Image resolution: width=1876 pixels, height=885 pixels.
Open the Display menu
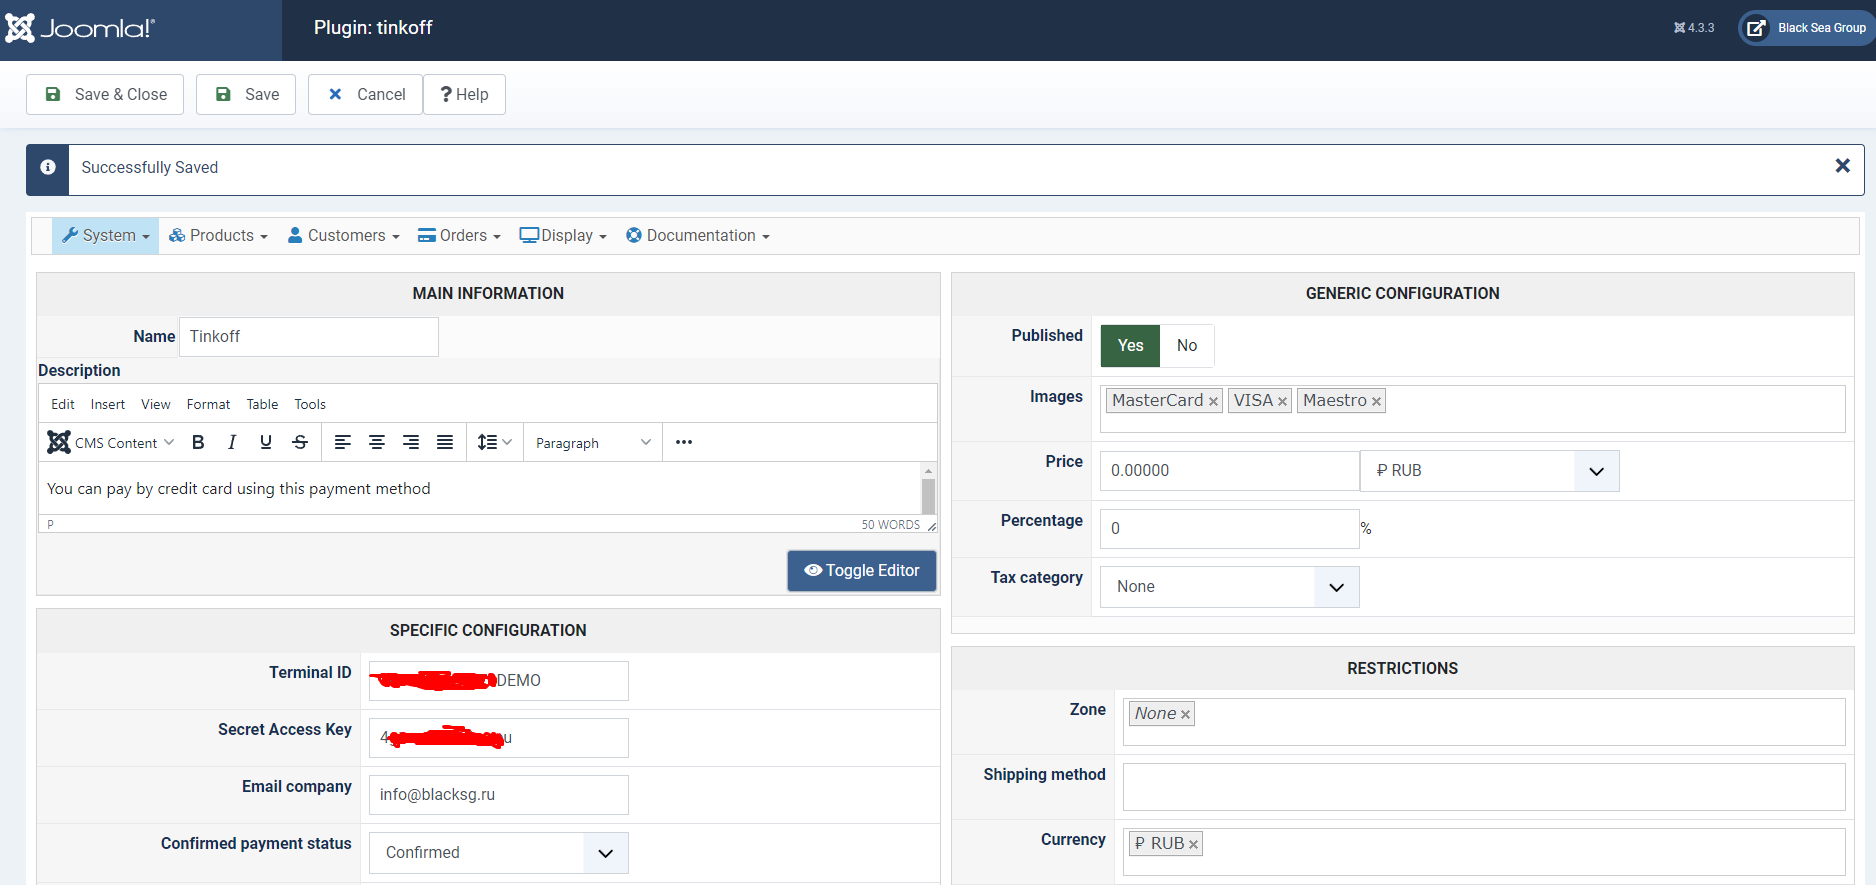[x=563, y=235]
